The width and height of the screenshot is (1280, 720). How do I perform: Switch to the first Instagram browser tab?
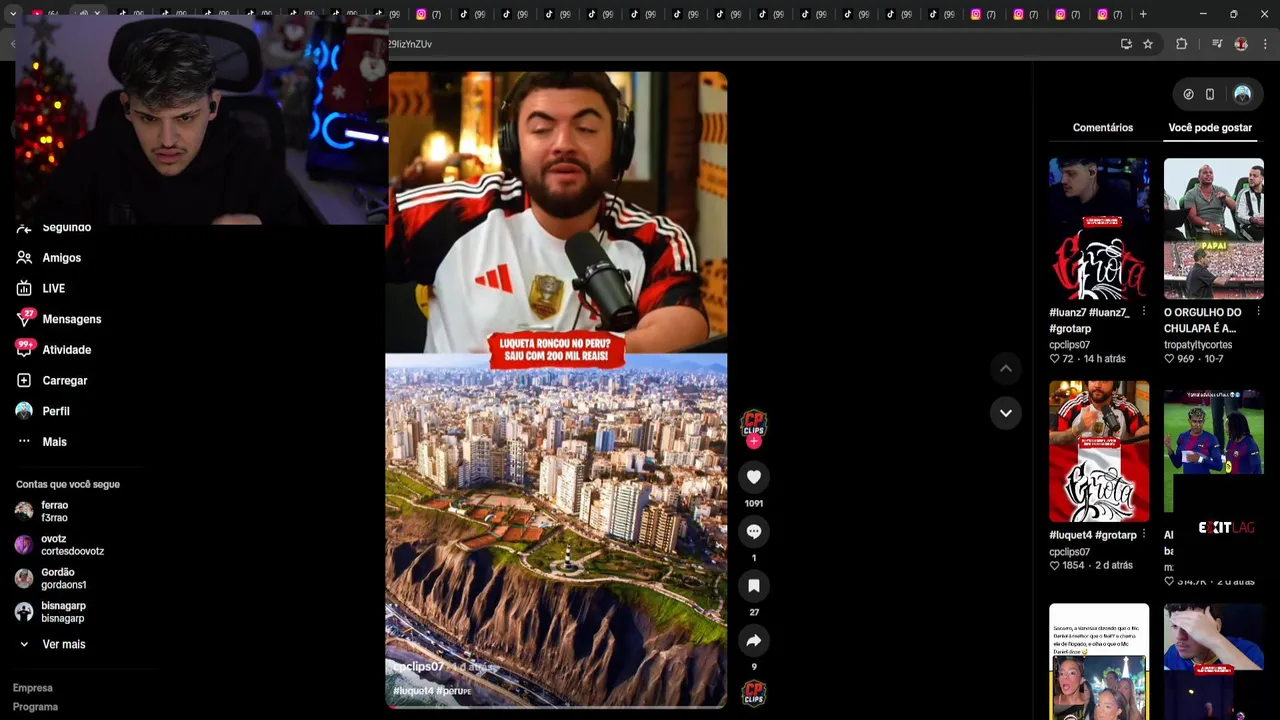coord(428,14)
